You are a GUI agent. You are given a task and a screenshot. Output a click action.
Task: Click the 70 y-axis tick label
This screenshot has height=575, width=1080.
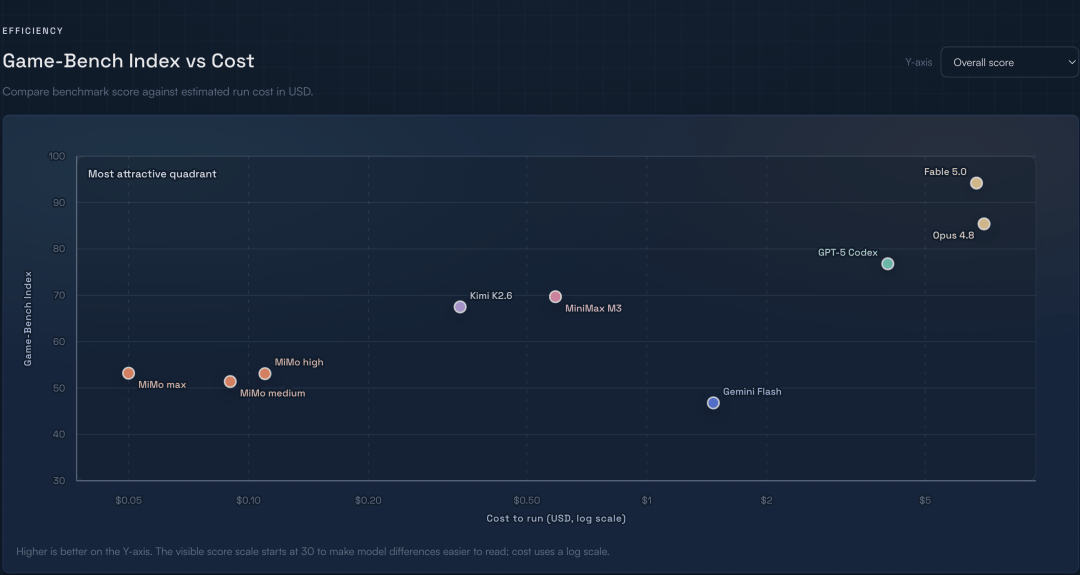click(x=59, y=295)
